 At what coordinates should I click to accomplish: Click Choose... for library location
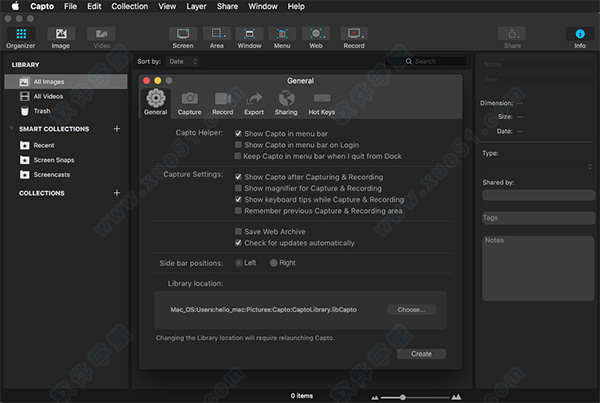click(411, 310)
